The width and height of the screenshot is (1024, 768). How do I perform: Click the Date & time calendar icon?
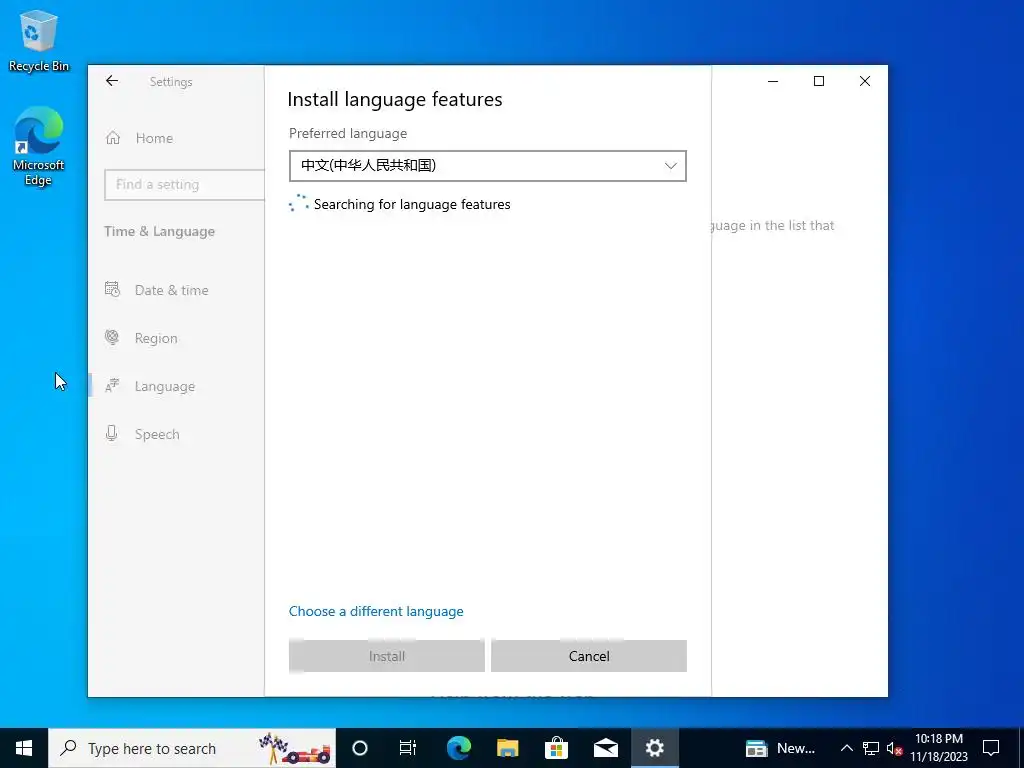coord(112,289)
